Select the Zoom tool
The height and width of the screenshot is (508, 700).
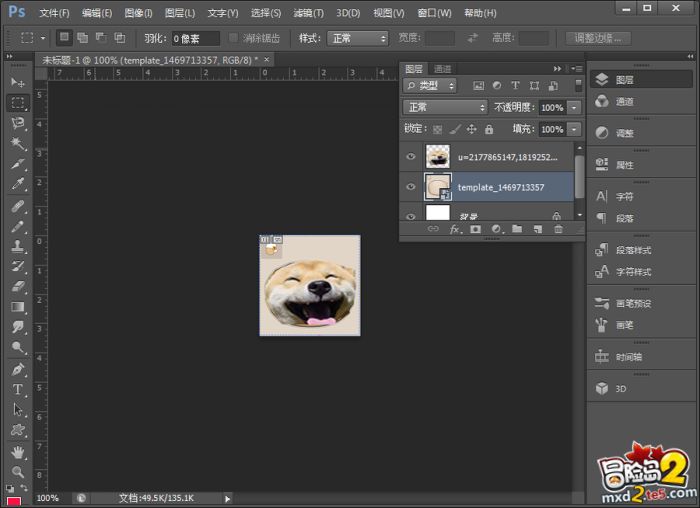point(18,472)
